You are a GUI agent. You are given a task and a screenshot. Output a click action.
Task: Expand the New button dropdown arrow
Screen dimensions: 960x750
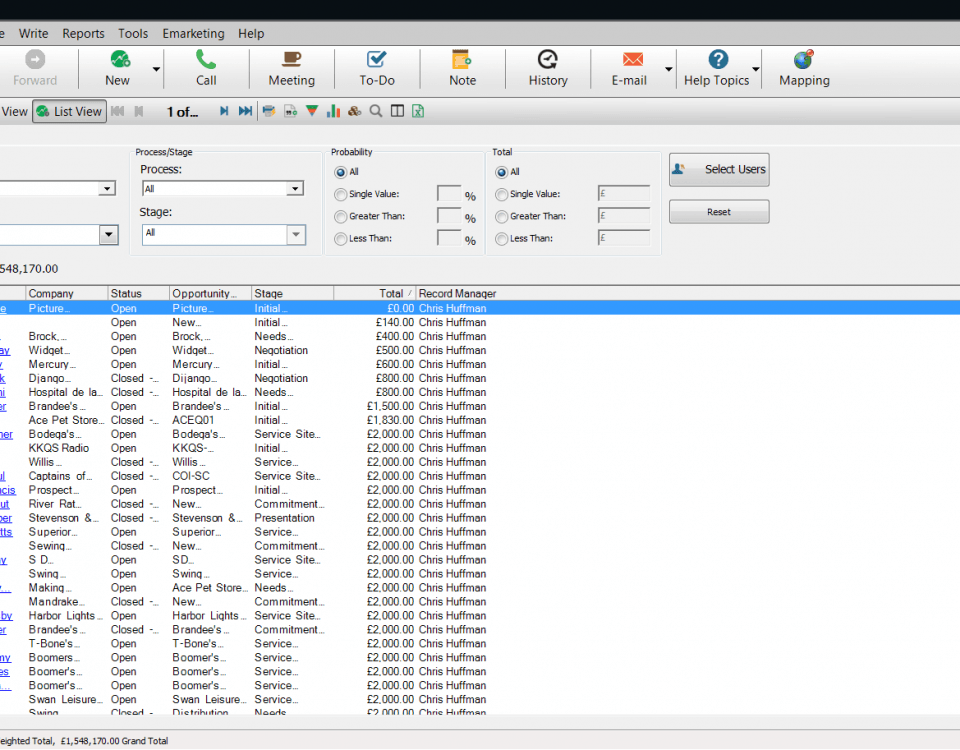(x=156, y=69)
